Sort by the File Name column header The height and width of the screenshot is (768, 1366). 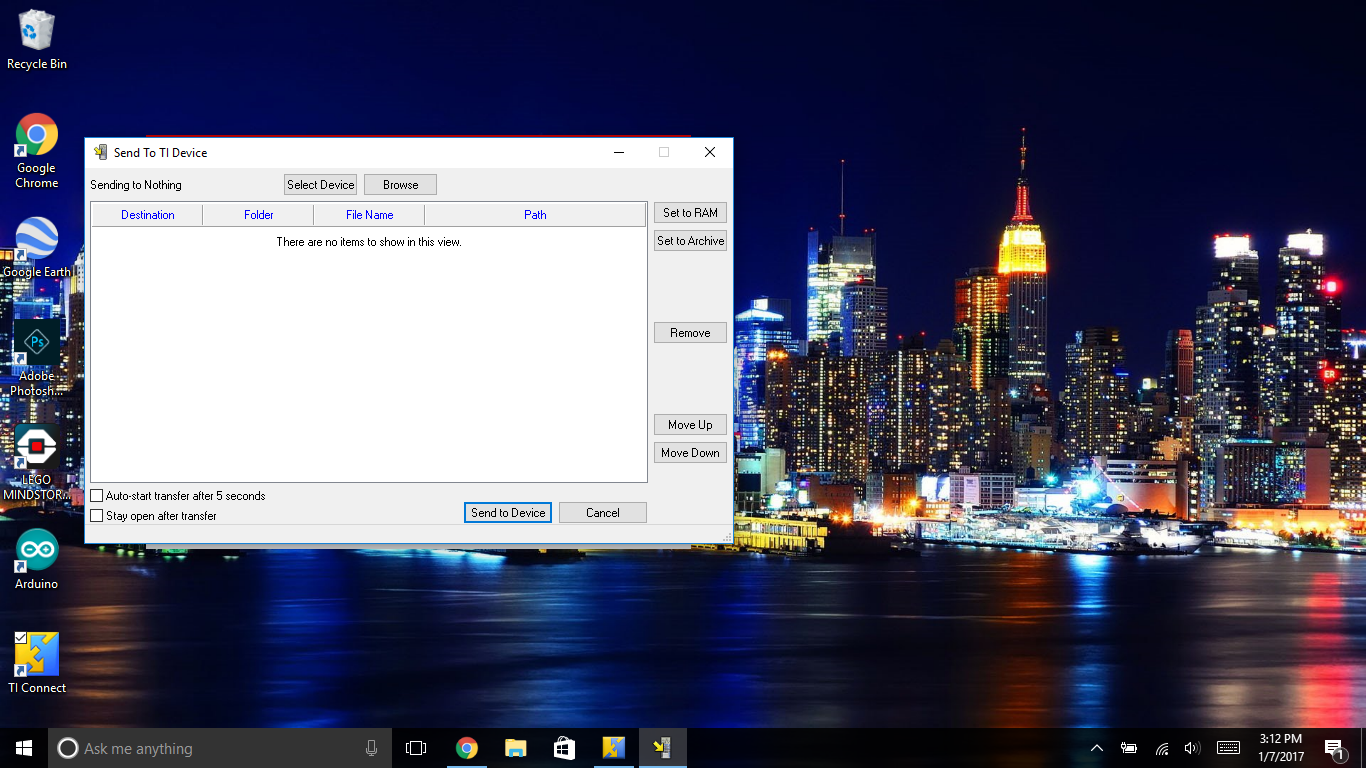[x=369, y=214]
